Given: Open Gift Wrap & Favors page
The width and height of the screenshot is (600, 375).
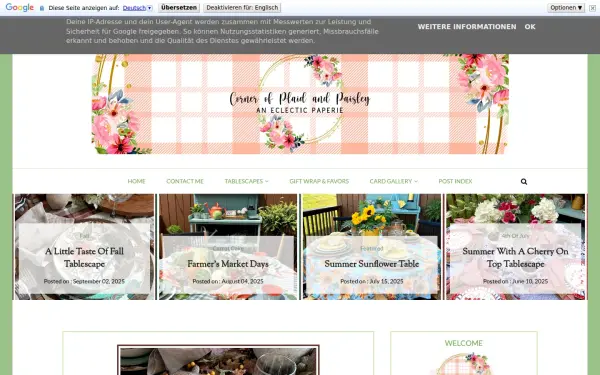Looking at the screenshot, I should tap(319, 181).
